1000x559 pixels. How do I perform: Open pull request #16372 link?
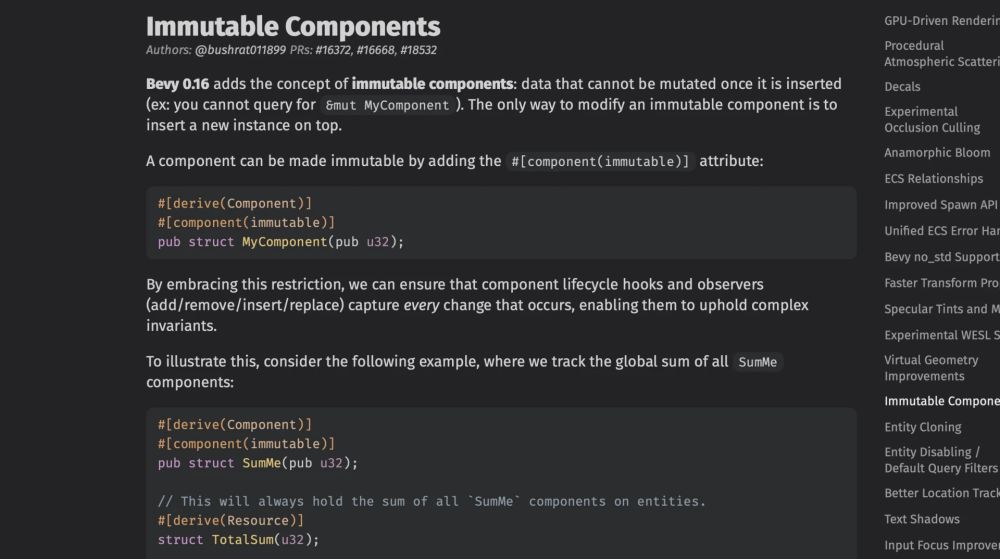point(333,50)
